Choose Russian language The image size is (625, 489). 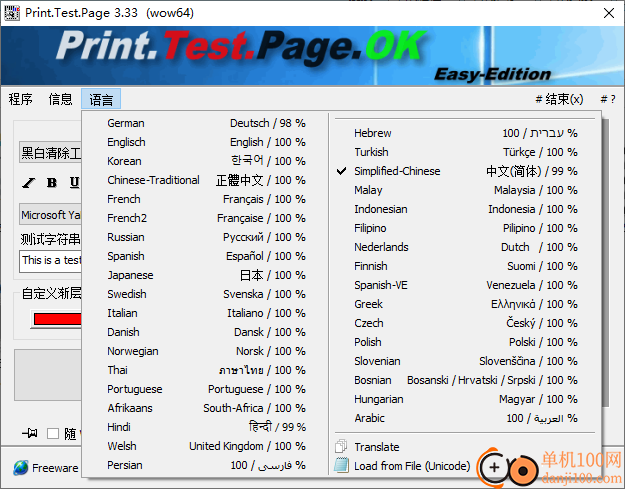click(x=206, y=237)
